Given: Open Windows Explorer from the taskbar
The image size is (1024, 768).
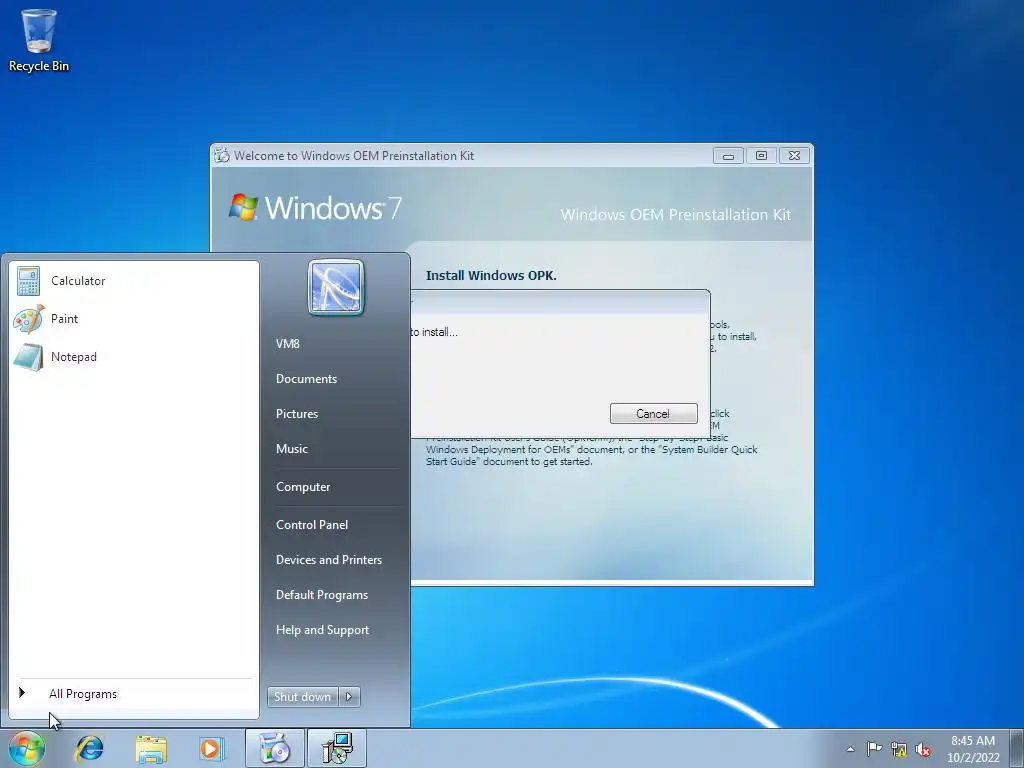Looking at the screenshot, I should 151,748.
